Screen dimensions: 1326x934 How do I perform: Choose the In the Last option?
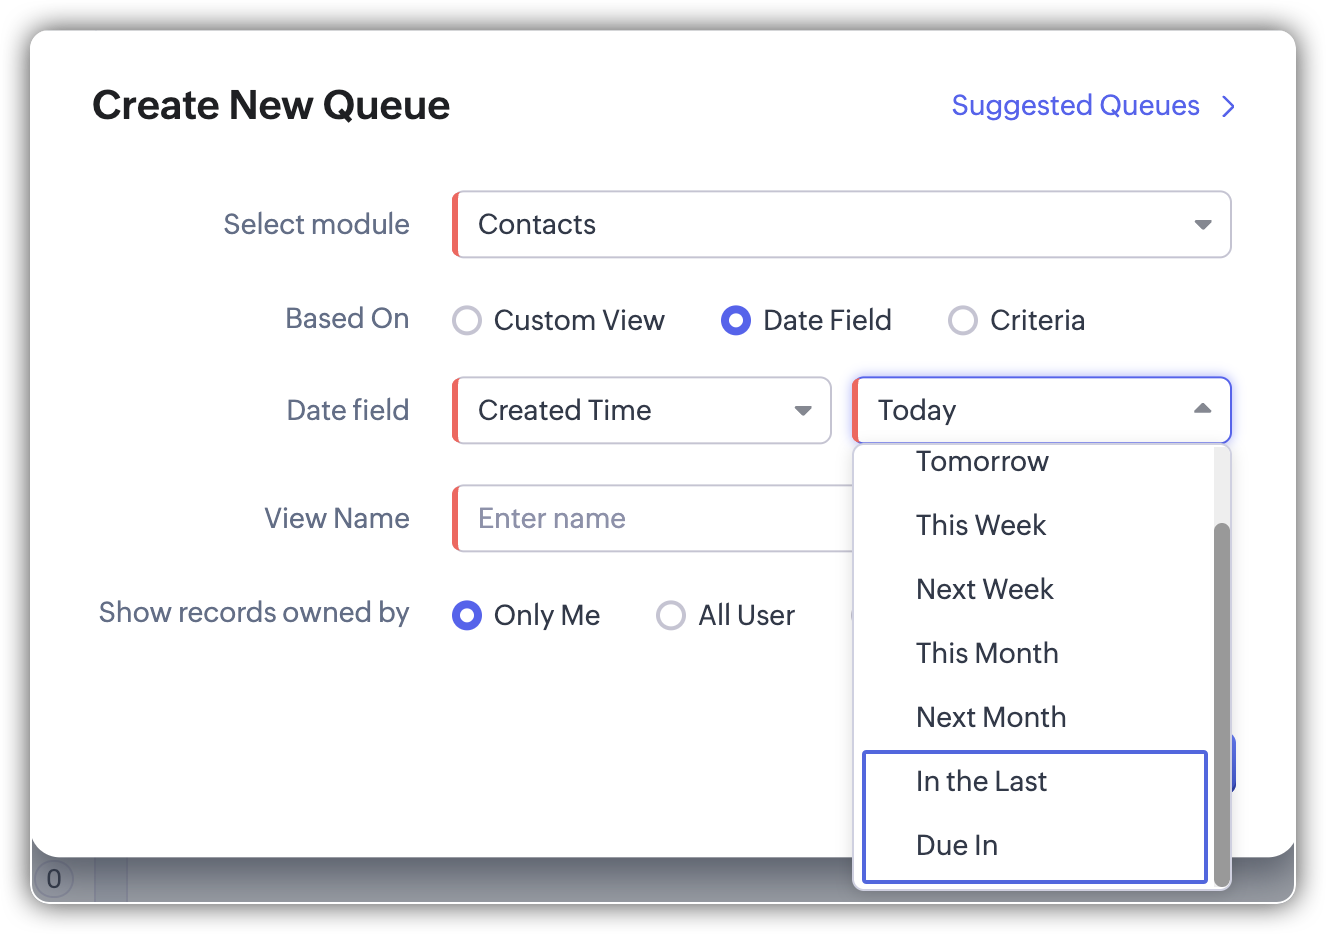tap(980, 782)
